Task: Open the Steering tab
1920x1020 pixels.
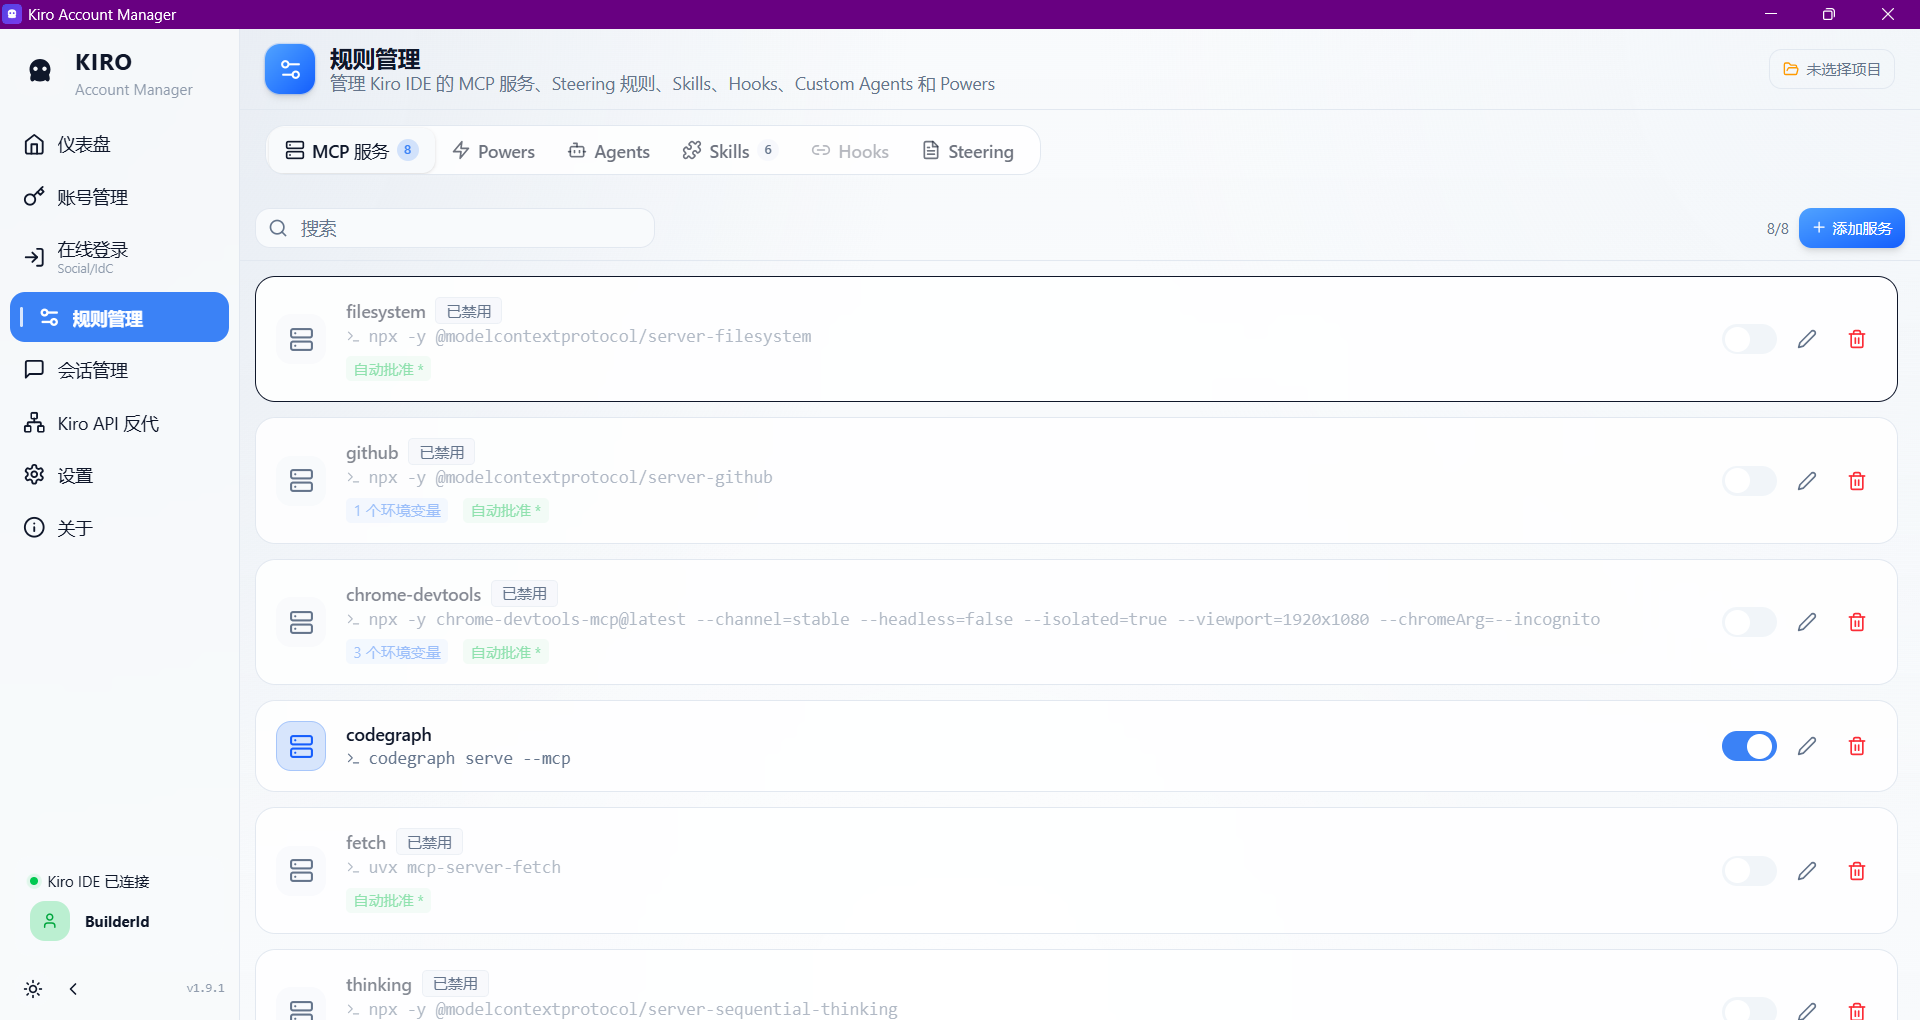Action: click(x=968, y=151)
